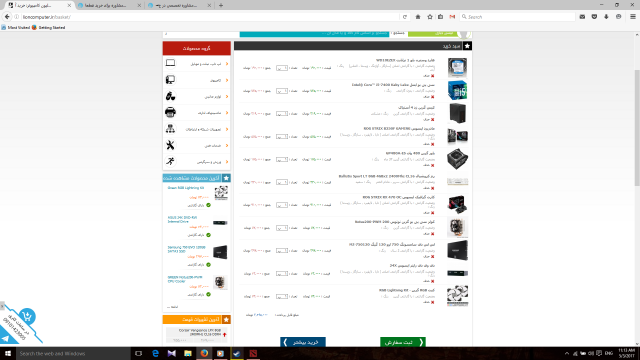Viewport: 640px width, 360px height.
Task: Open File Explorer from the taskbar
Action: click(188, 353)
